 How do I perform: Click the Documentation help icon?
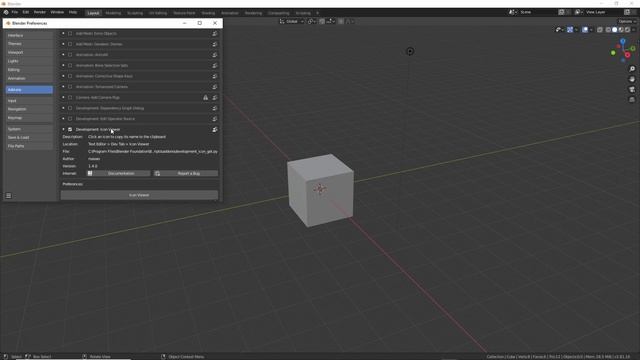pyautogui.click(x=90, y=173)
